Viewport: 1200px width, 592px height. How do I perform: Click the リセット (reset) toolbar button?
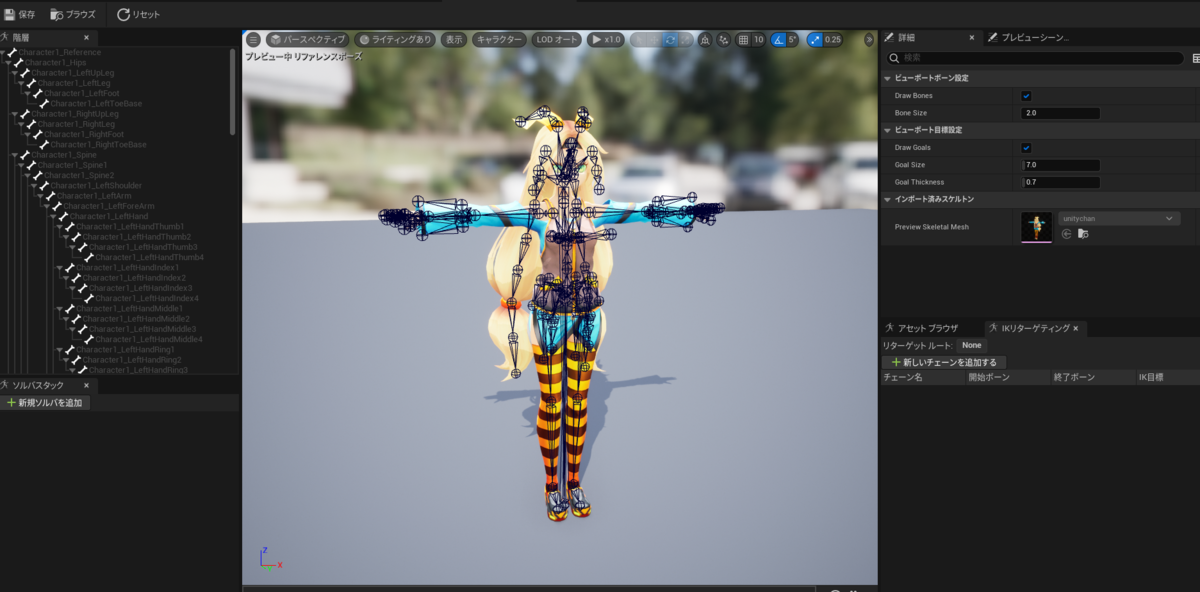tap(138, 14)
